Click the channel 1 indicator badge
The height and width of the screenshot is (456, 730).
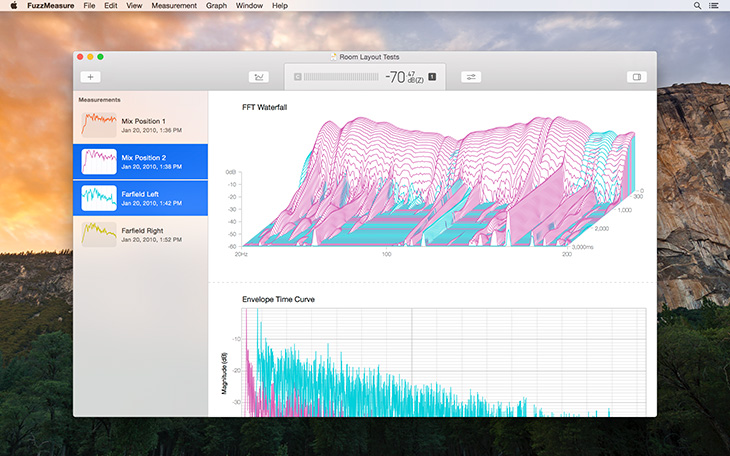pos(432,76)
